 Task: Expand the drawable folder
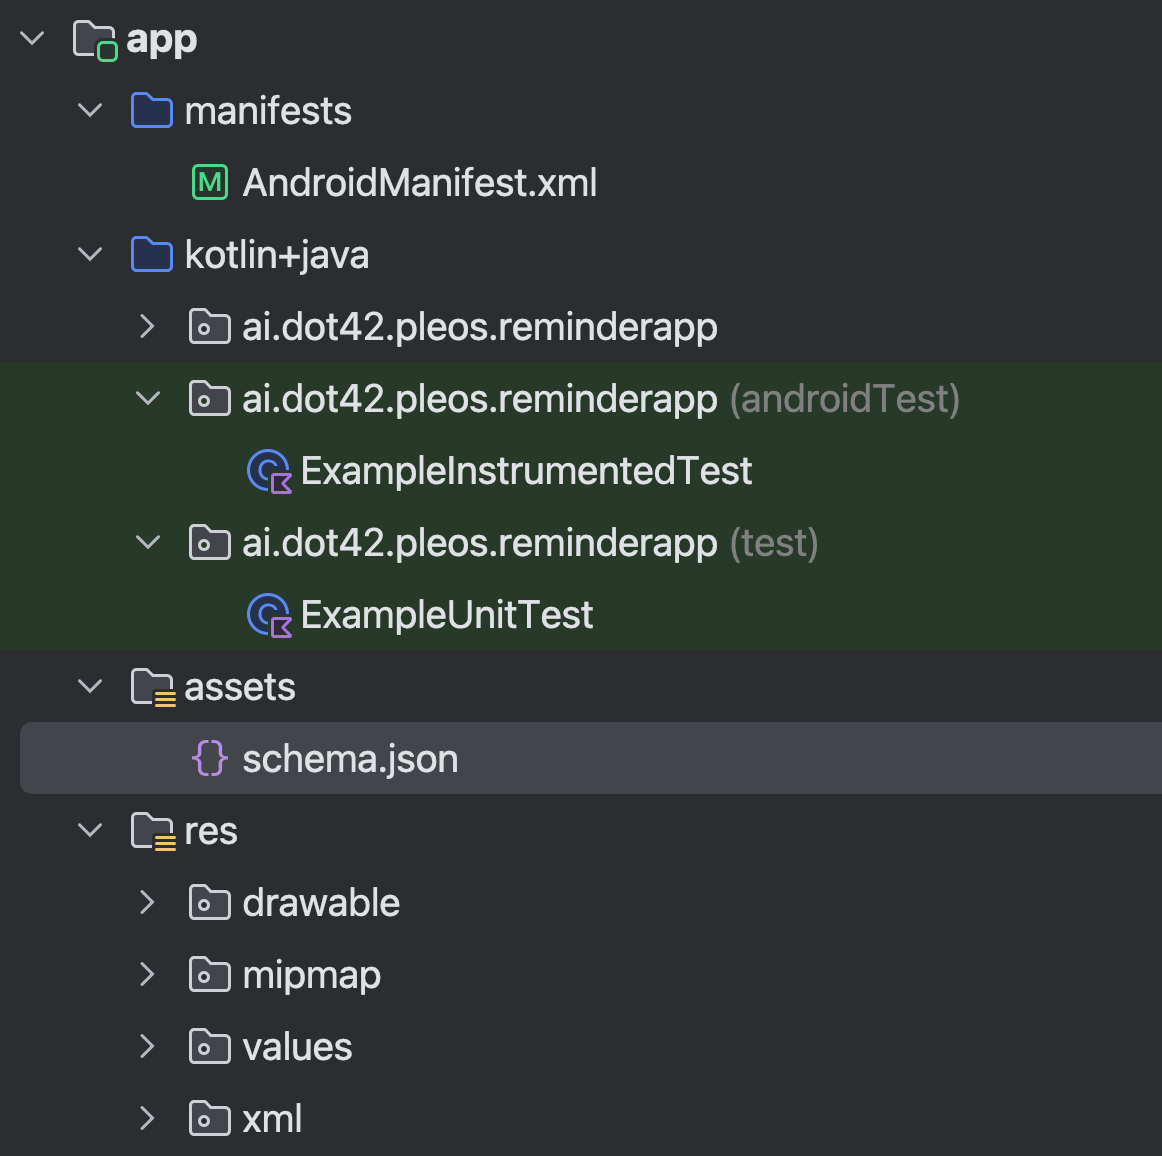[147, 902]
